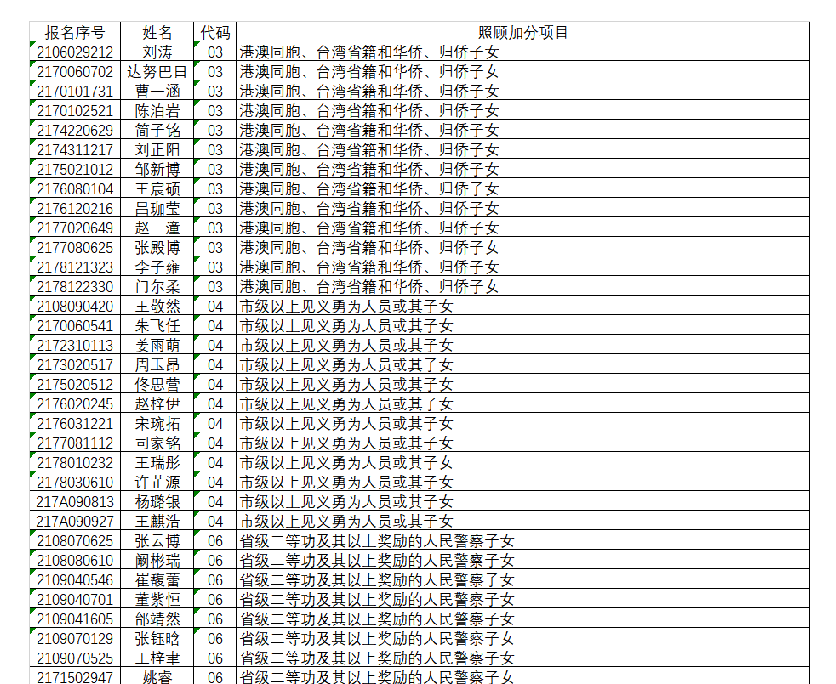Select registration number 2170102521
The width and height of the screenshot is (836, 684).
click(75, 110)
